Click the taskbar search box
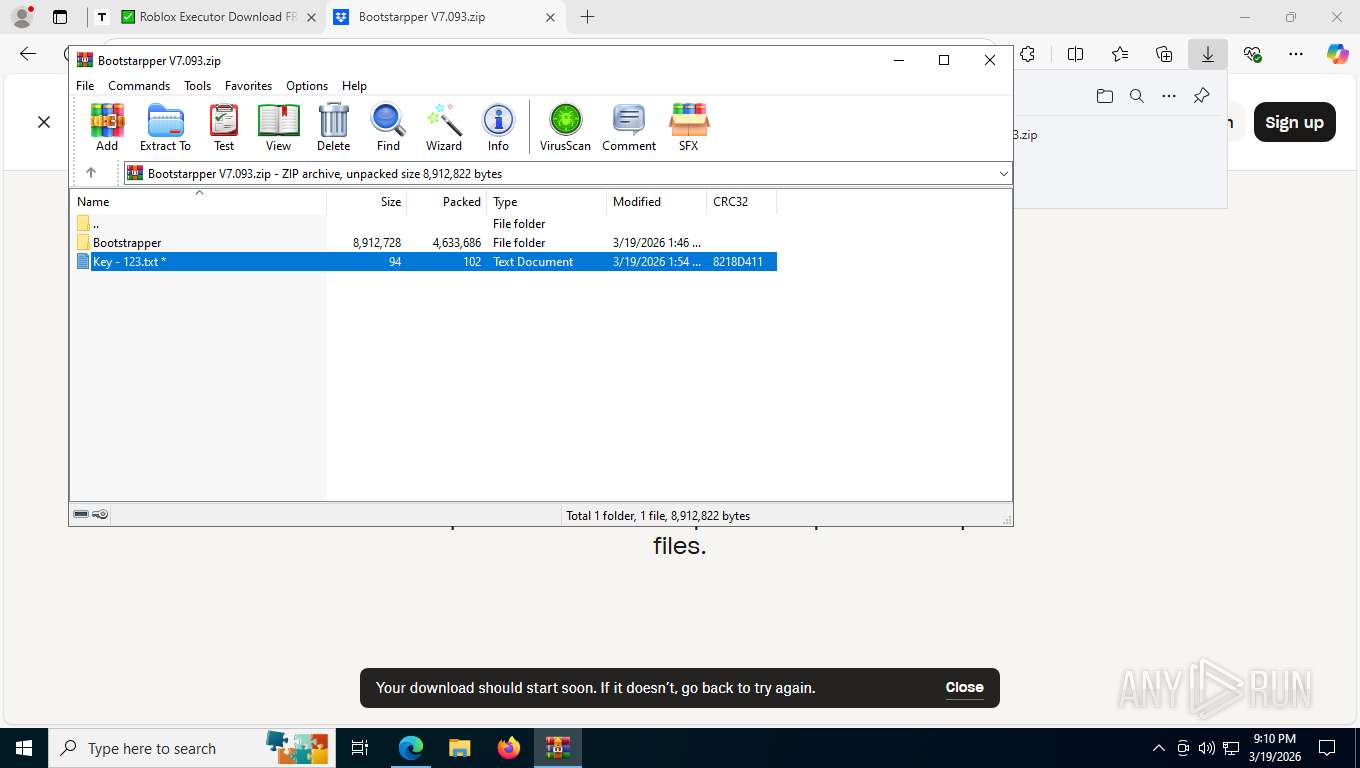The width and height of the screenshot is (1360, 768). (190, 748)
